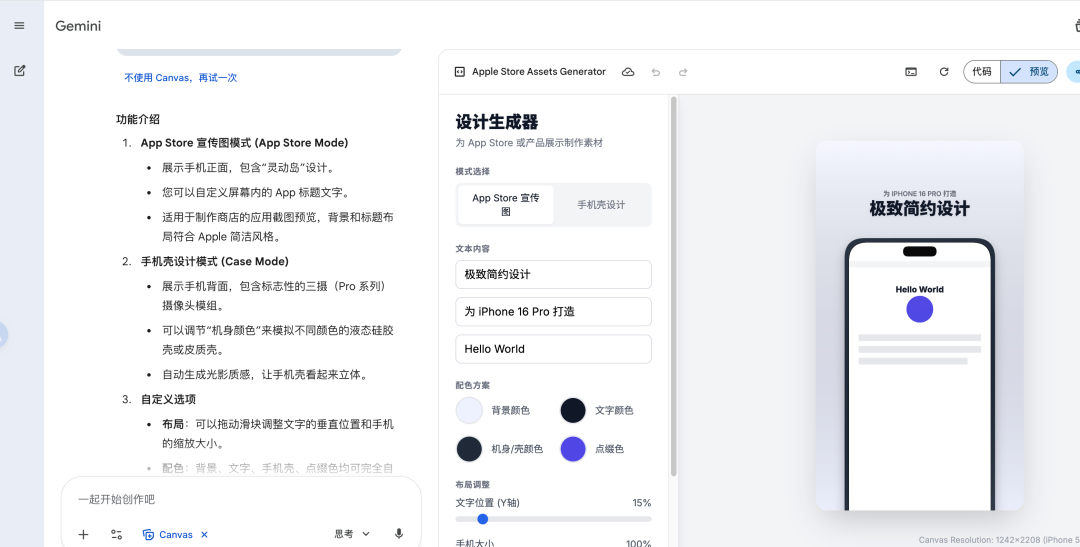1080x547 pixels.
Task: Switch to the 预览 preview view
Action: click(1029, 72)
